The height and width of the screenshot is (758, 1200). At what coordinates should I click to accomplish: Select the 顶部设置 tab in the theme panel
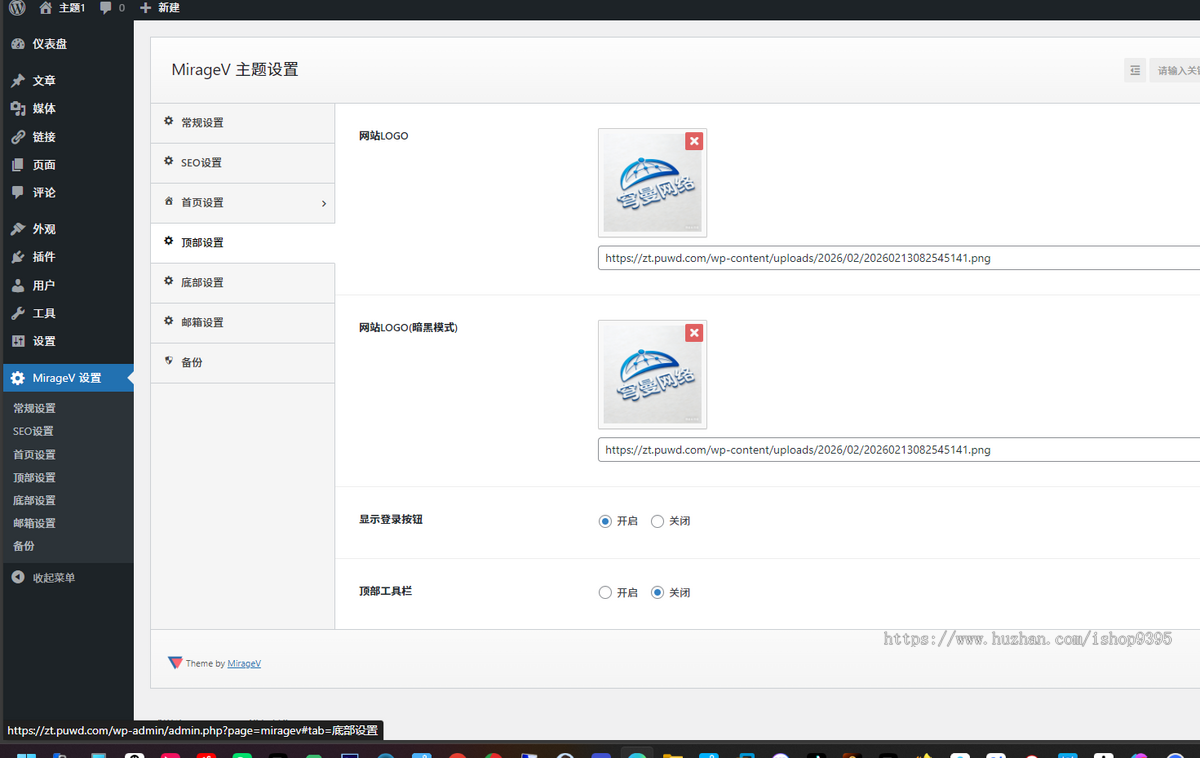click(243, 243)
